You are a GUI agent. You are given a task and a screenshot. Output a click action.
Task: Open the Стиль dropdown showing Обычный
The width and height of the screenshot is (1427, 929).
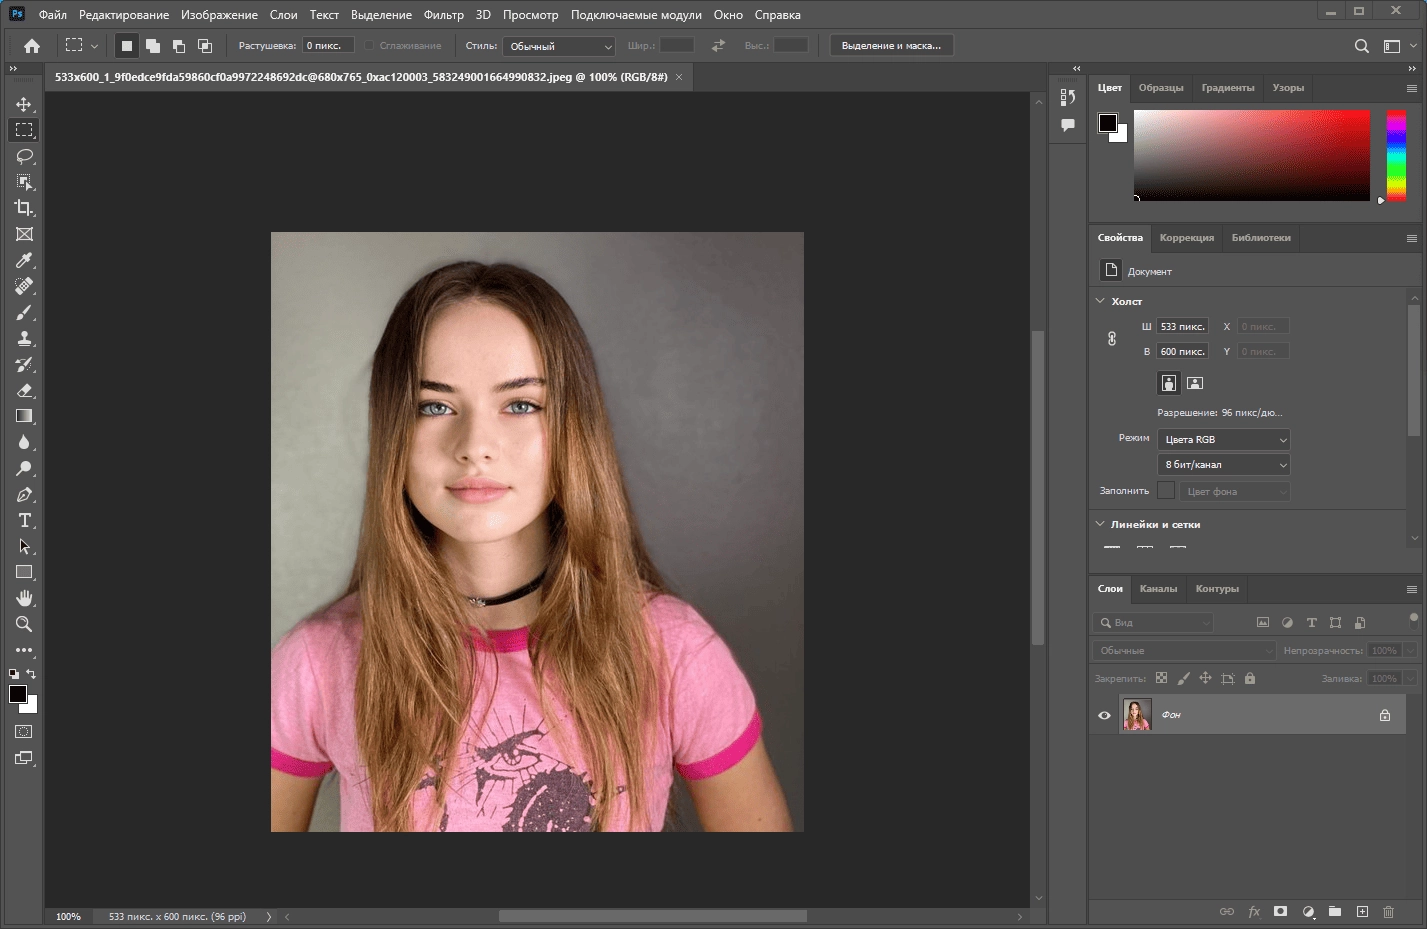point(559,46)
